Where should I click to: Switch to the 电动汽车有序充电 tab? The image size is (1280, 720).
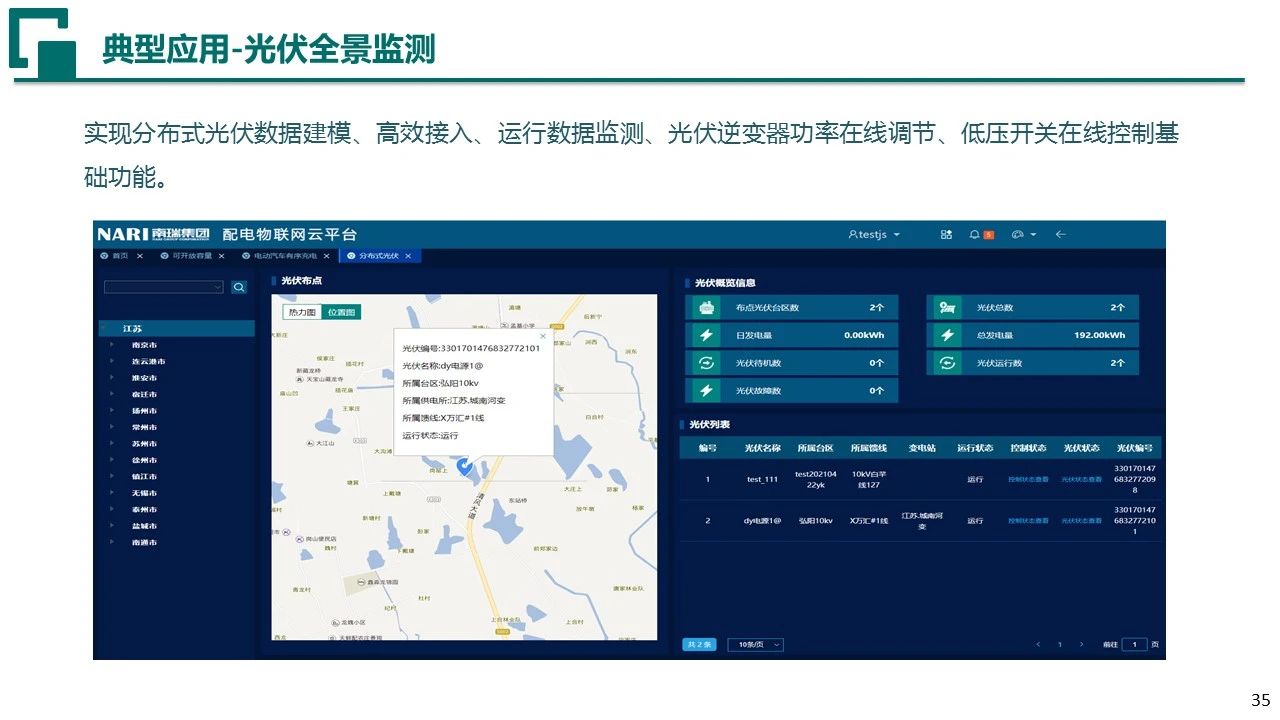(x=288, y=257)
